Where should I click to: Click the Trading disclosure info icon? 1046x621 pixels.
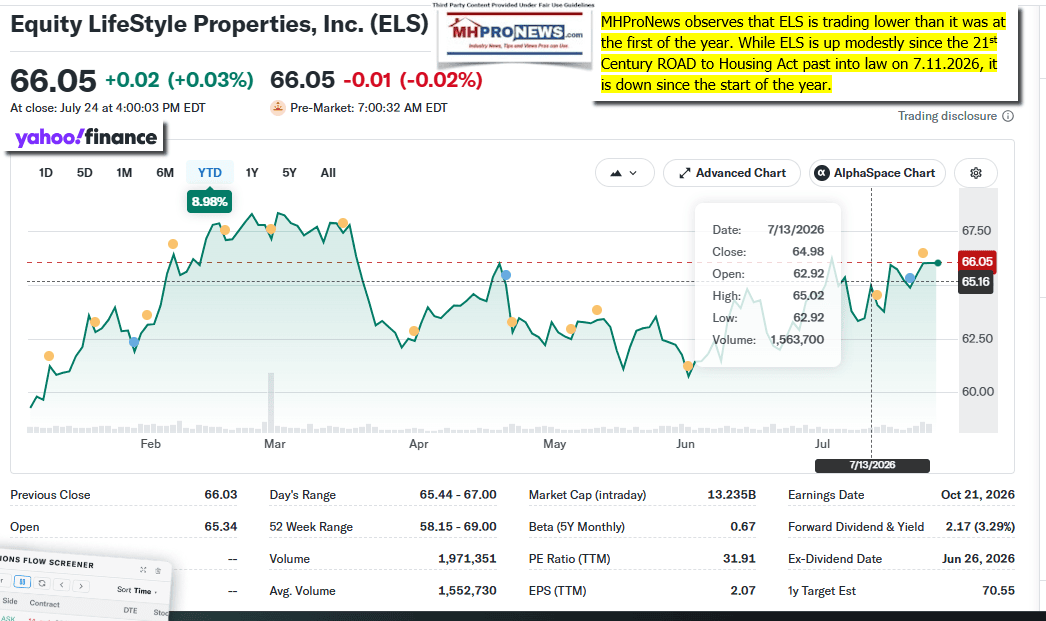tap(1008, 116)
